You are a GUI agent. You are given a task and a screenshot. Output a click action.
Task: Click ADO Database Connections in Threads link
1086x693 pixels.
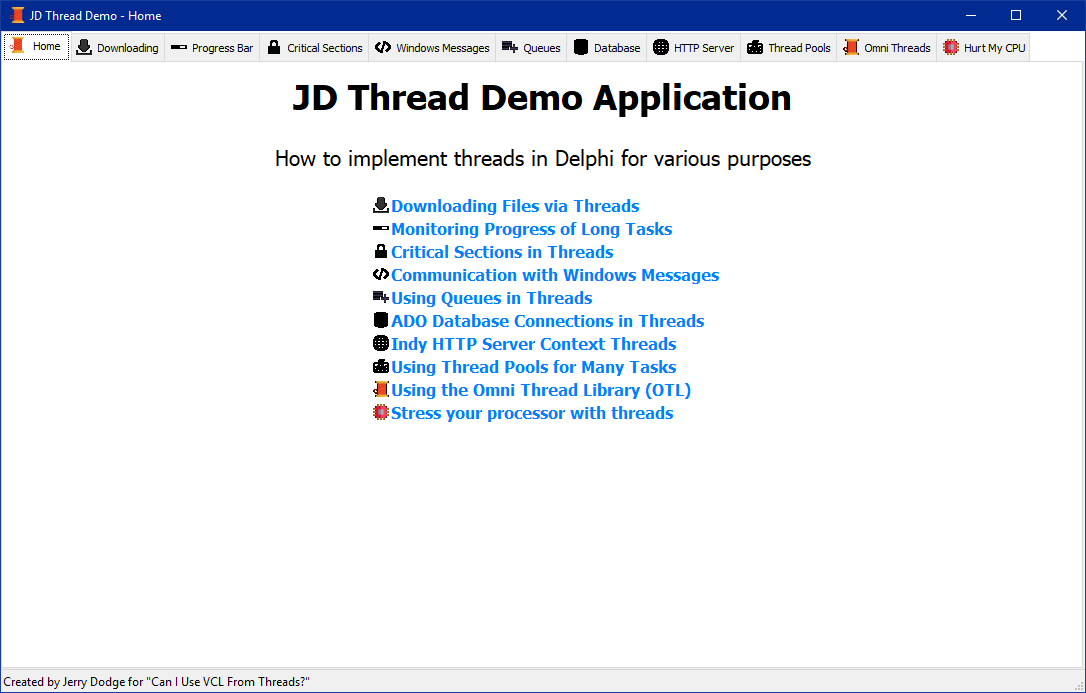547,321
